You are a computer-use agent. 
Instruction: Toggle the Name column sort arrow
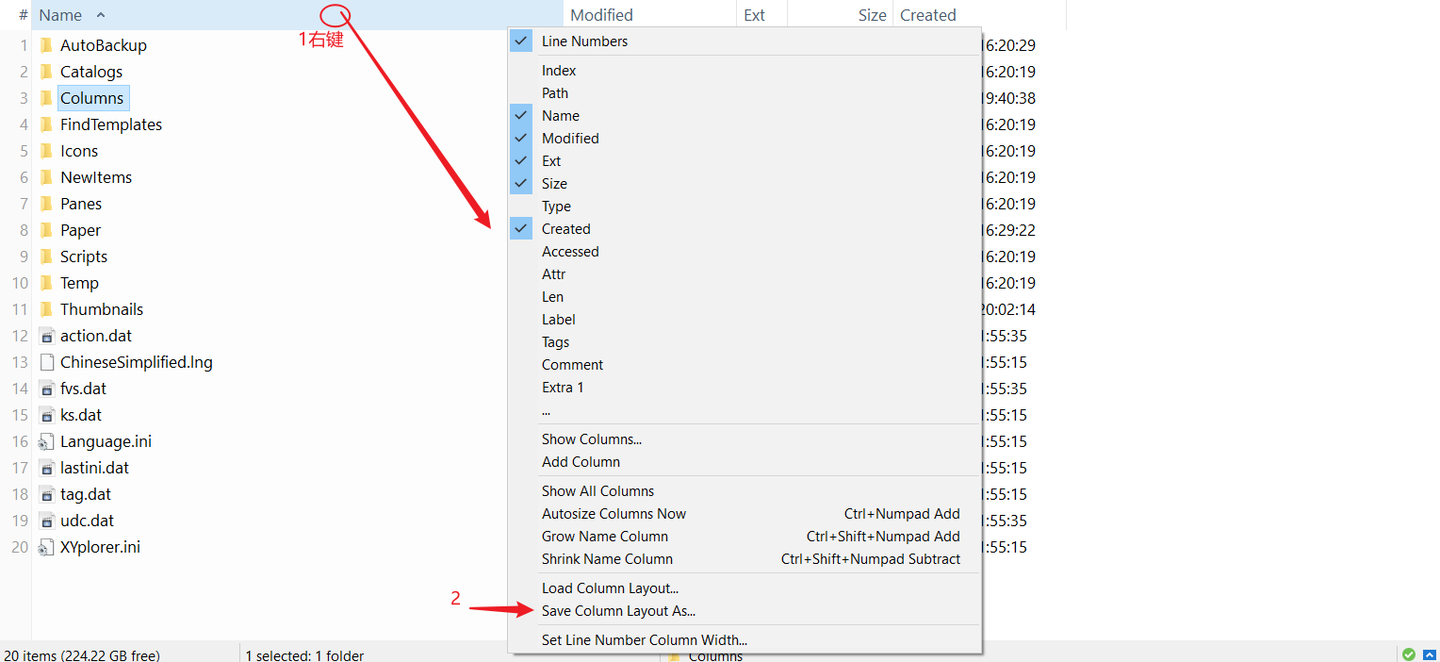[100, 15]
